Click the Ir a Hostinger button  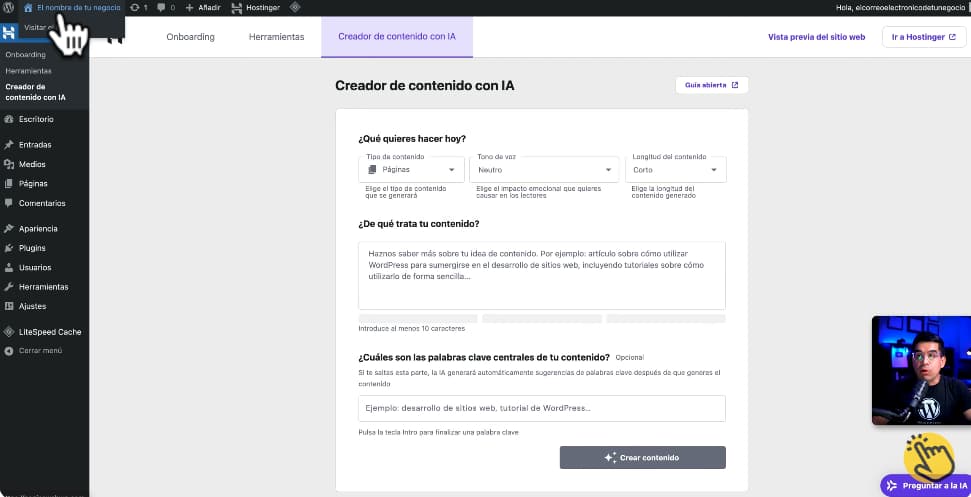924,37
